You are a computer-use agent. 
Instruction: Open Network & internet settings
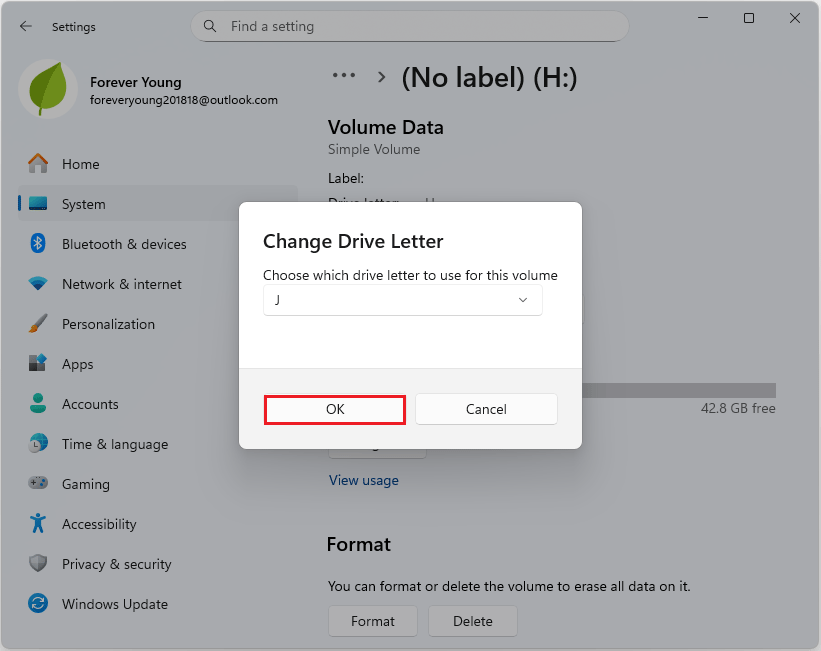click(122, 283)
